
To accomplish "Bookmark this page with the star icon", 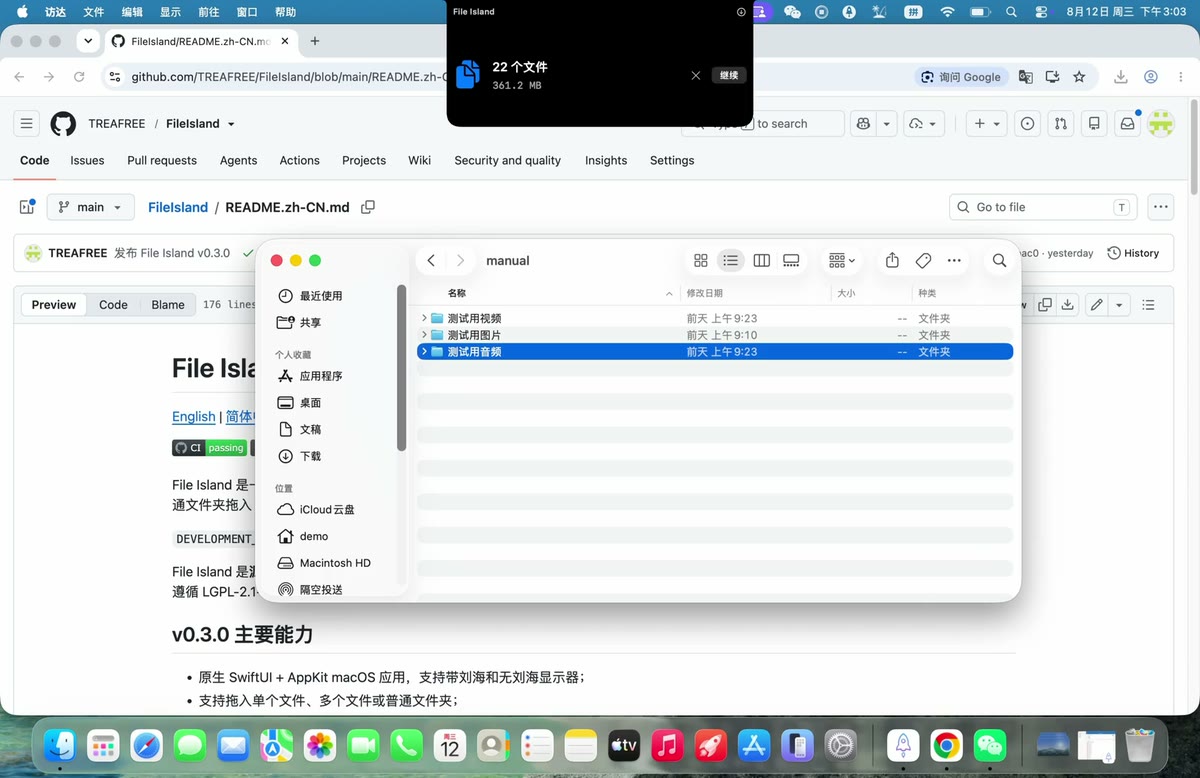I will point(1079,77).
